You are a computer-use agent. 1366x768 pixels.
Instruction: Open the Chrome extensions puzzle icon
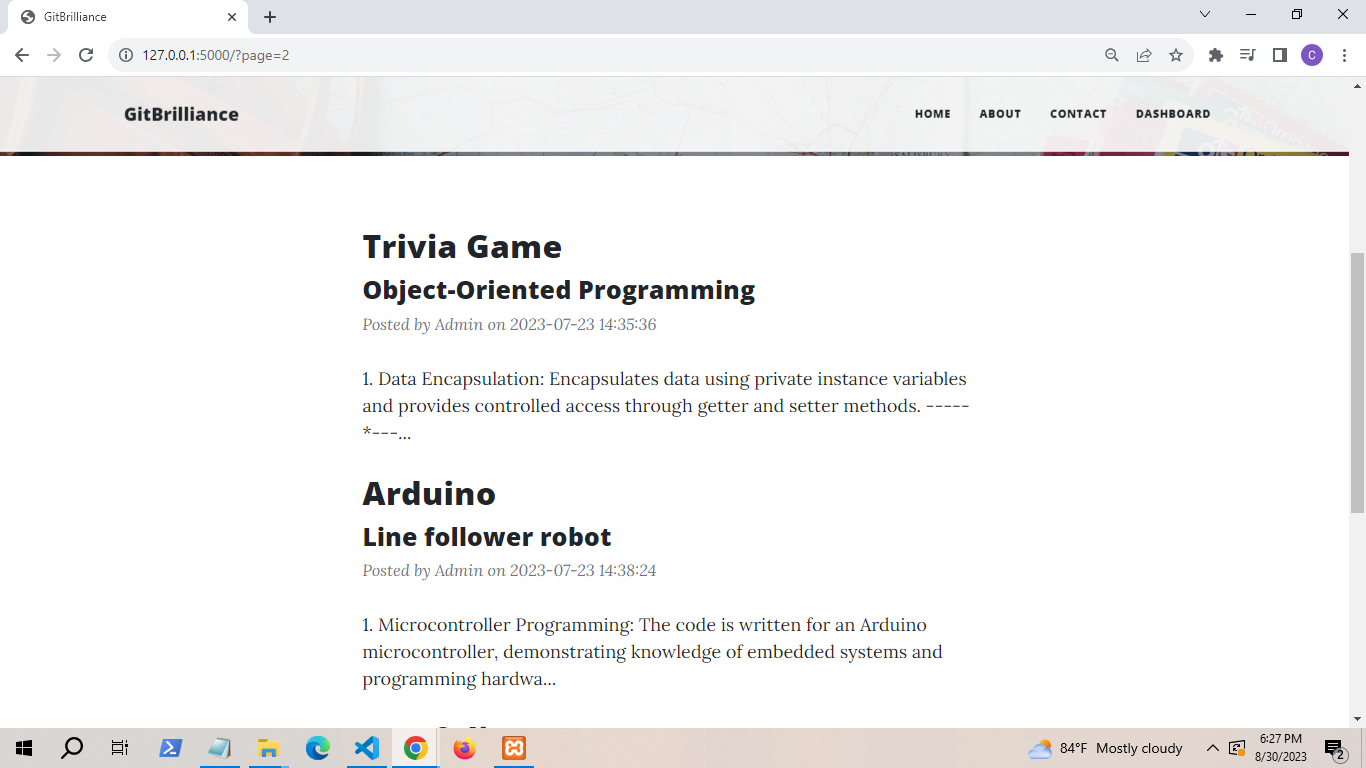1216,55
